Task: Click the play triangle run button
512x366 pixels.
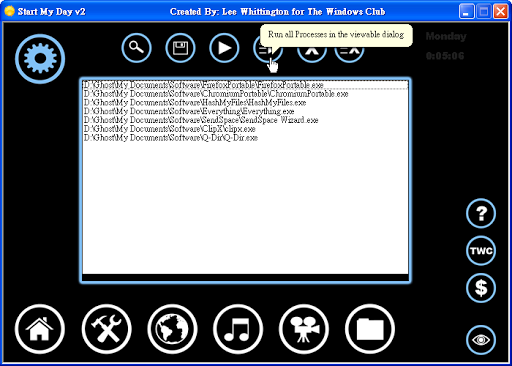Action: (224, 48)
